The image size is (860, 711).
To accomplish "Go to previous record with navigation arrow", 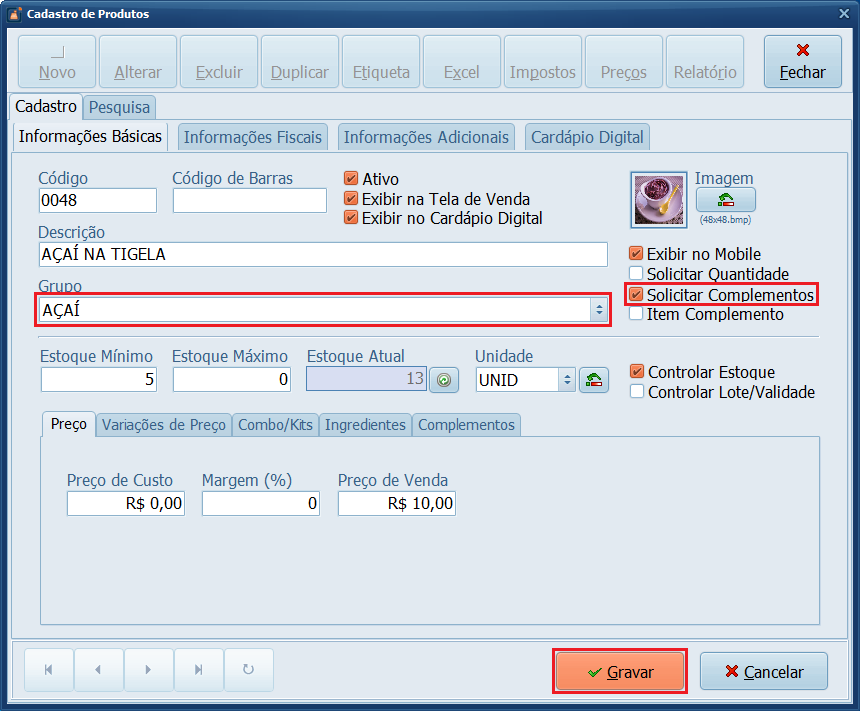I will click(x=98, y=670).
